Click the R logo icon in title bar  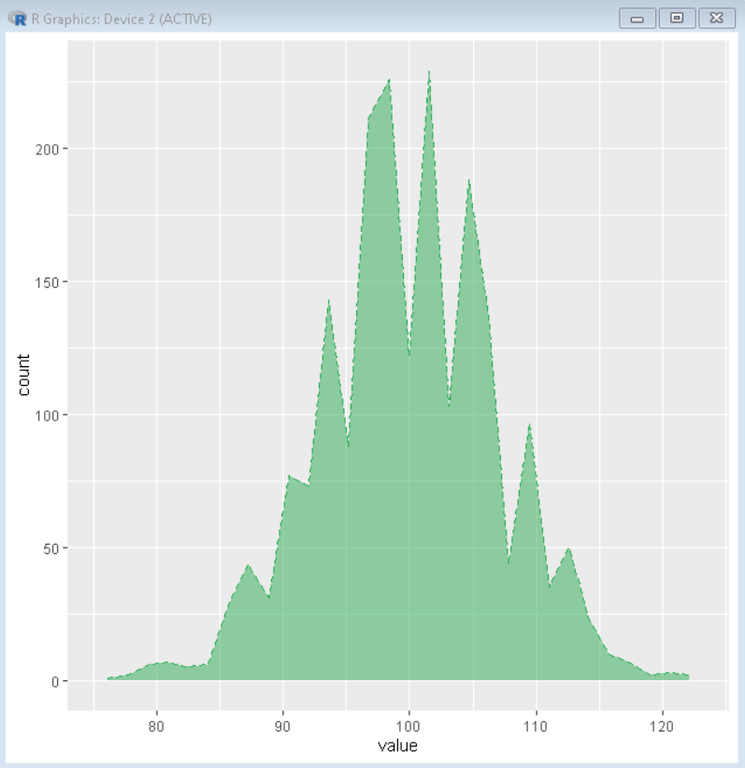(x=17, y=19)
